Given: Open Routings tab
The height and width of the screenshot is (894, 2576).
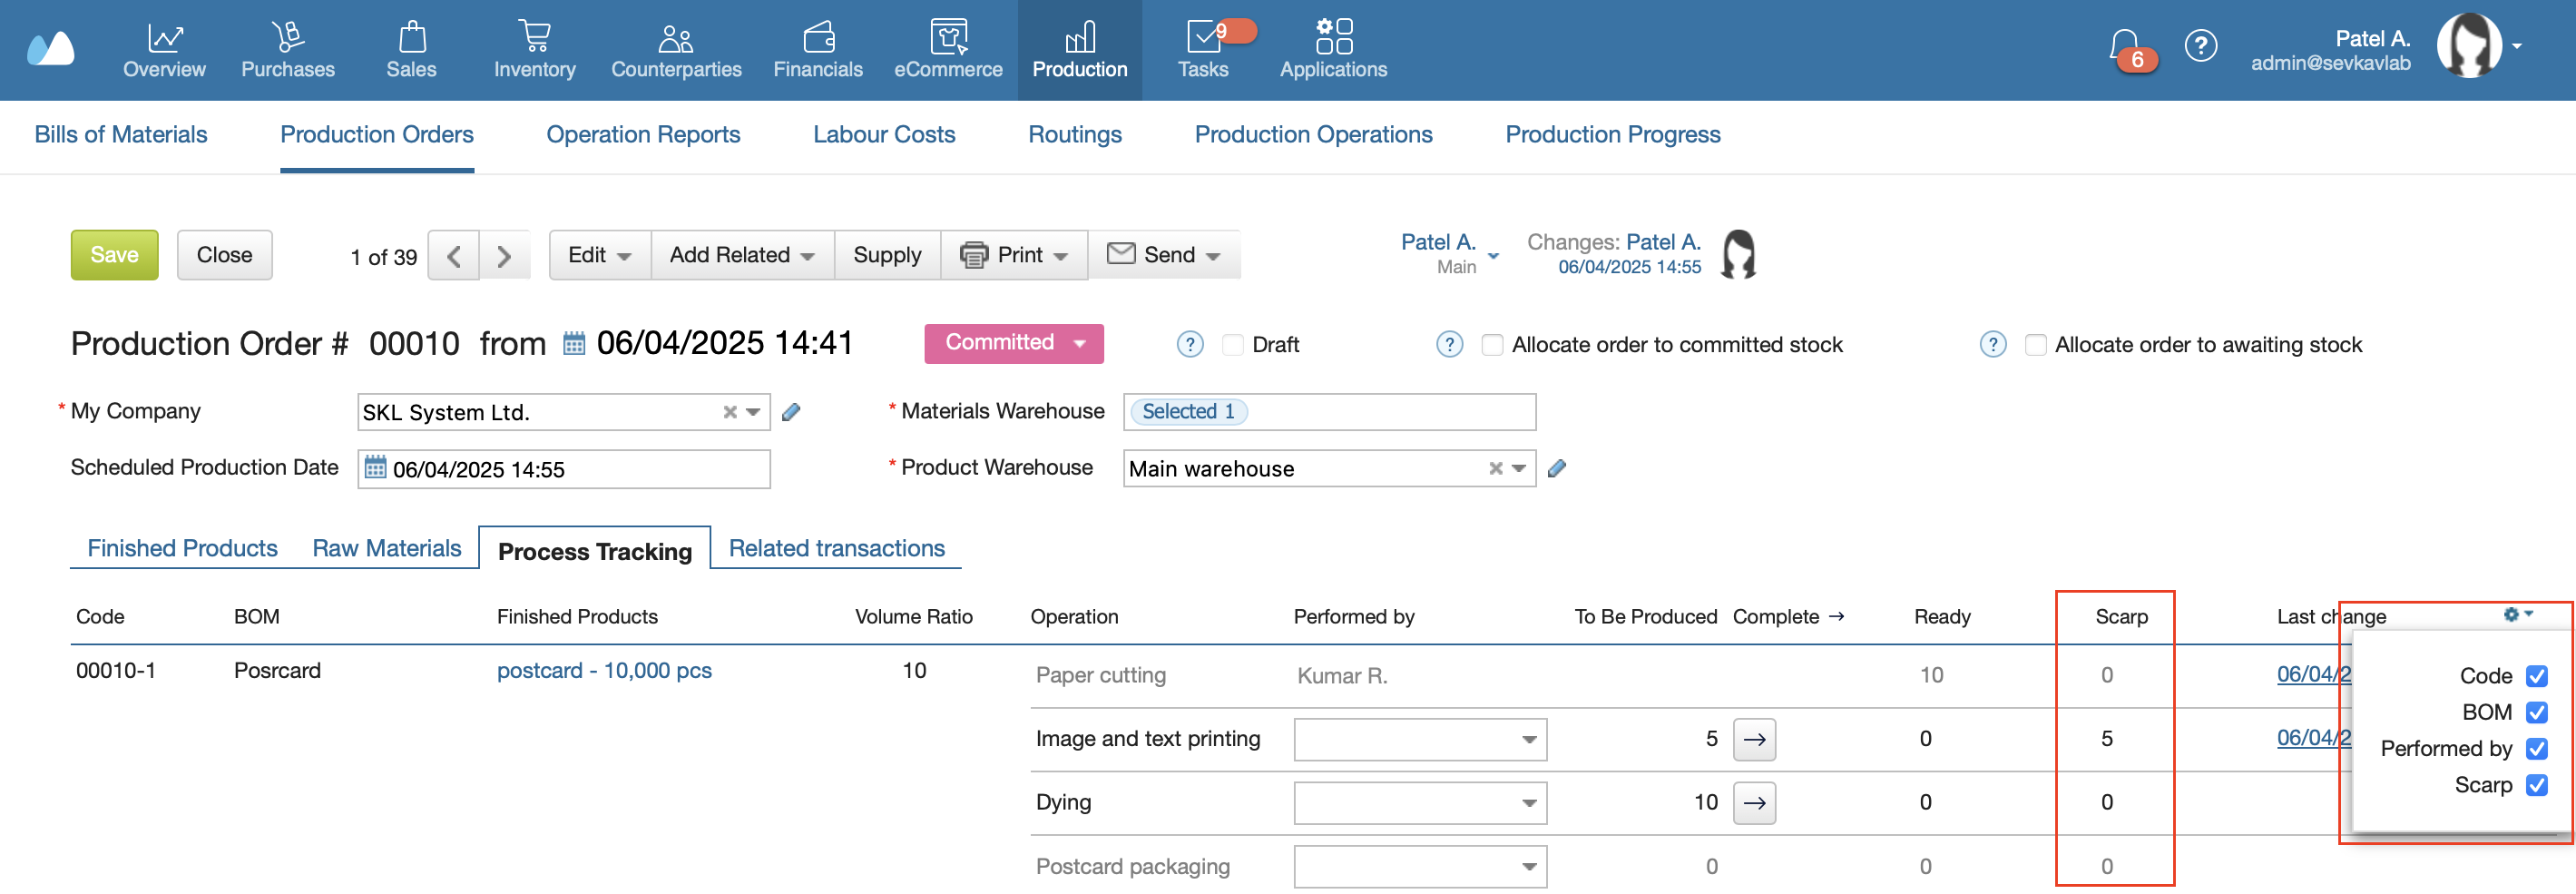Looking at the screenshot, I should coord(1075,135).
